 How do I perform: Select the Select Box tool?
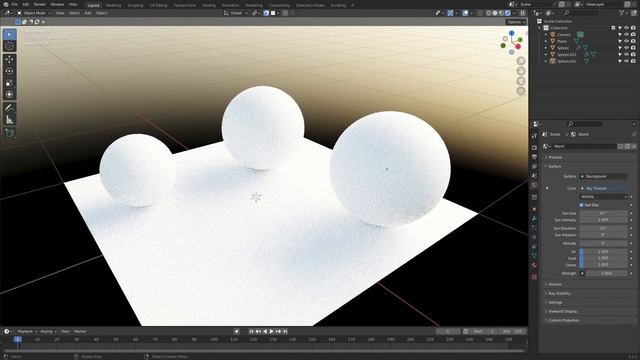click(9, 35)
